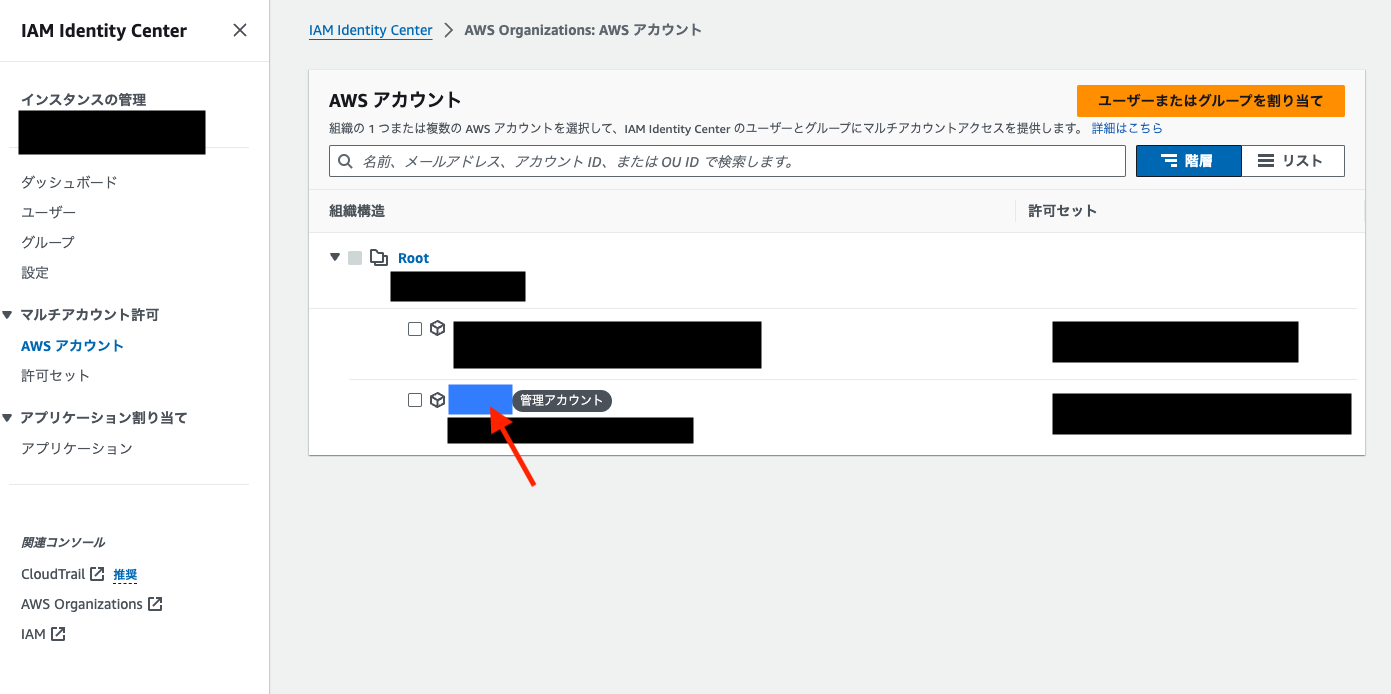Switch to the リスト (list) view
Image resolution: width=1391 pixels, height=694 pixels.
1293,160
